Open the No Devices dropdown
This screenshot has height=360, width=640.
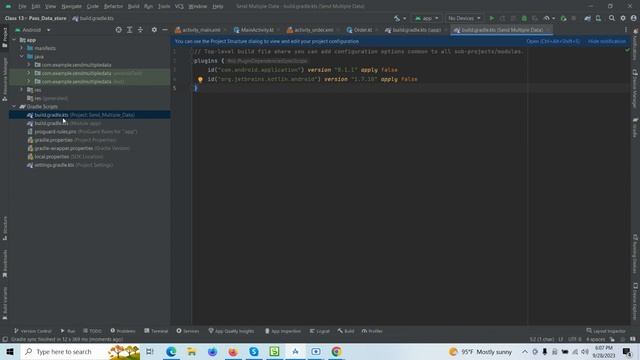pos(464,18)
